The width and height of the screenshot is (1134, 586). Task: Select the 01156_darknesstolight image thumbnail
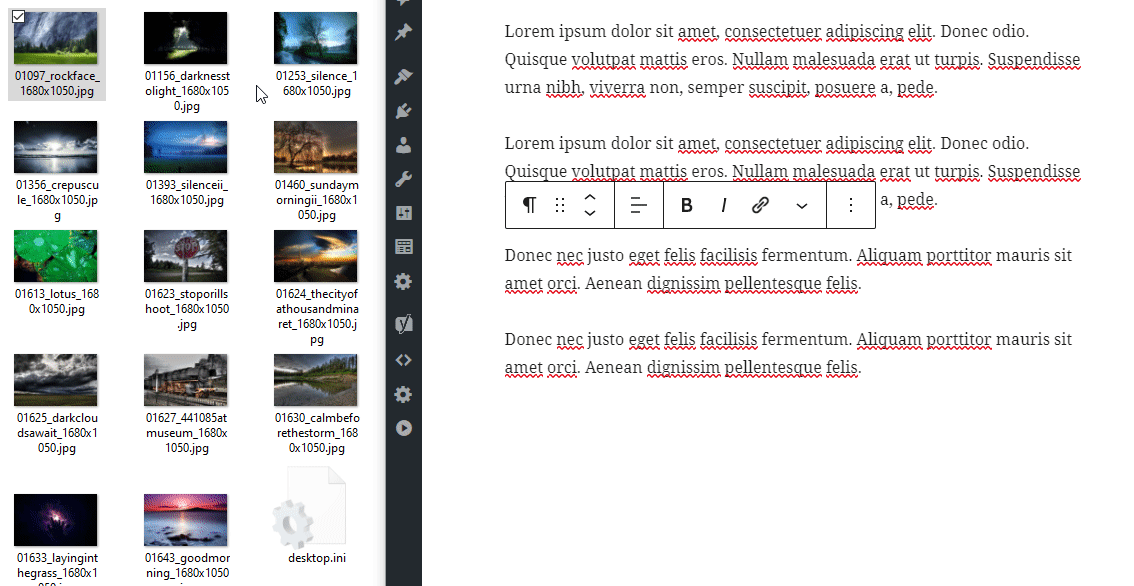[x=186, y=38]
